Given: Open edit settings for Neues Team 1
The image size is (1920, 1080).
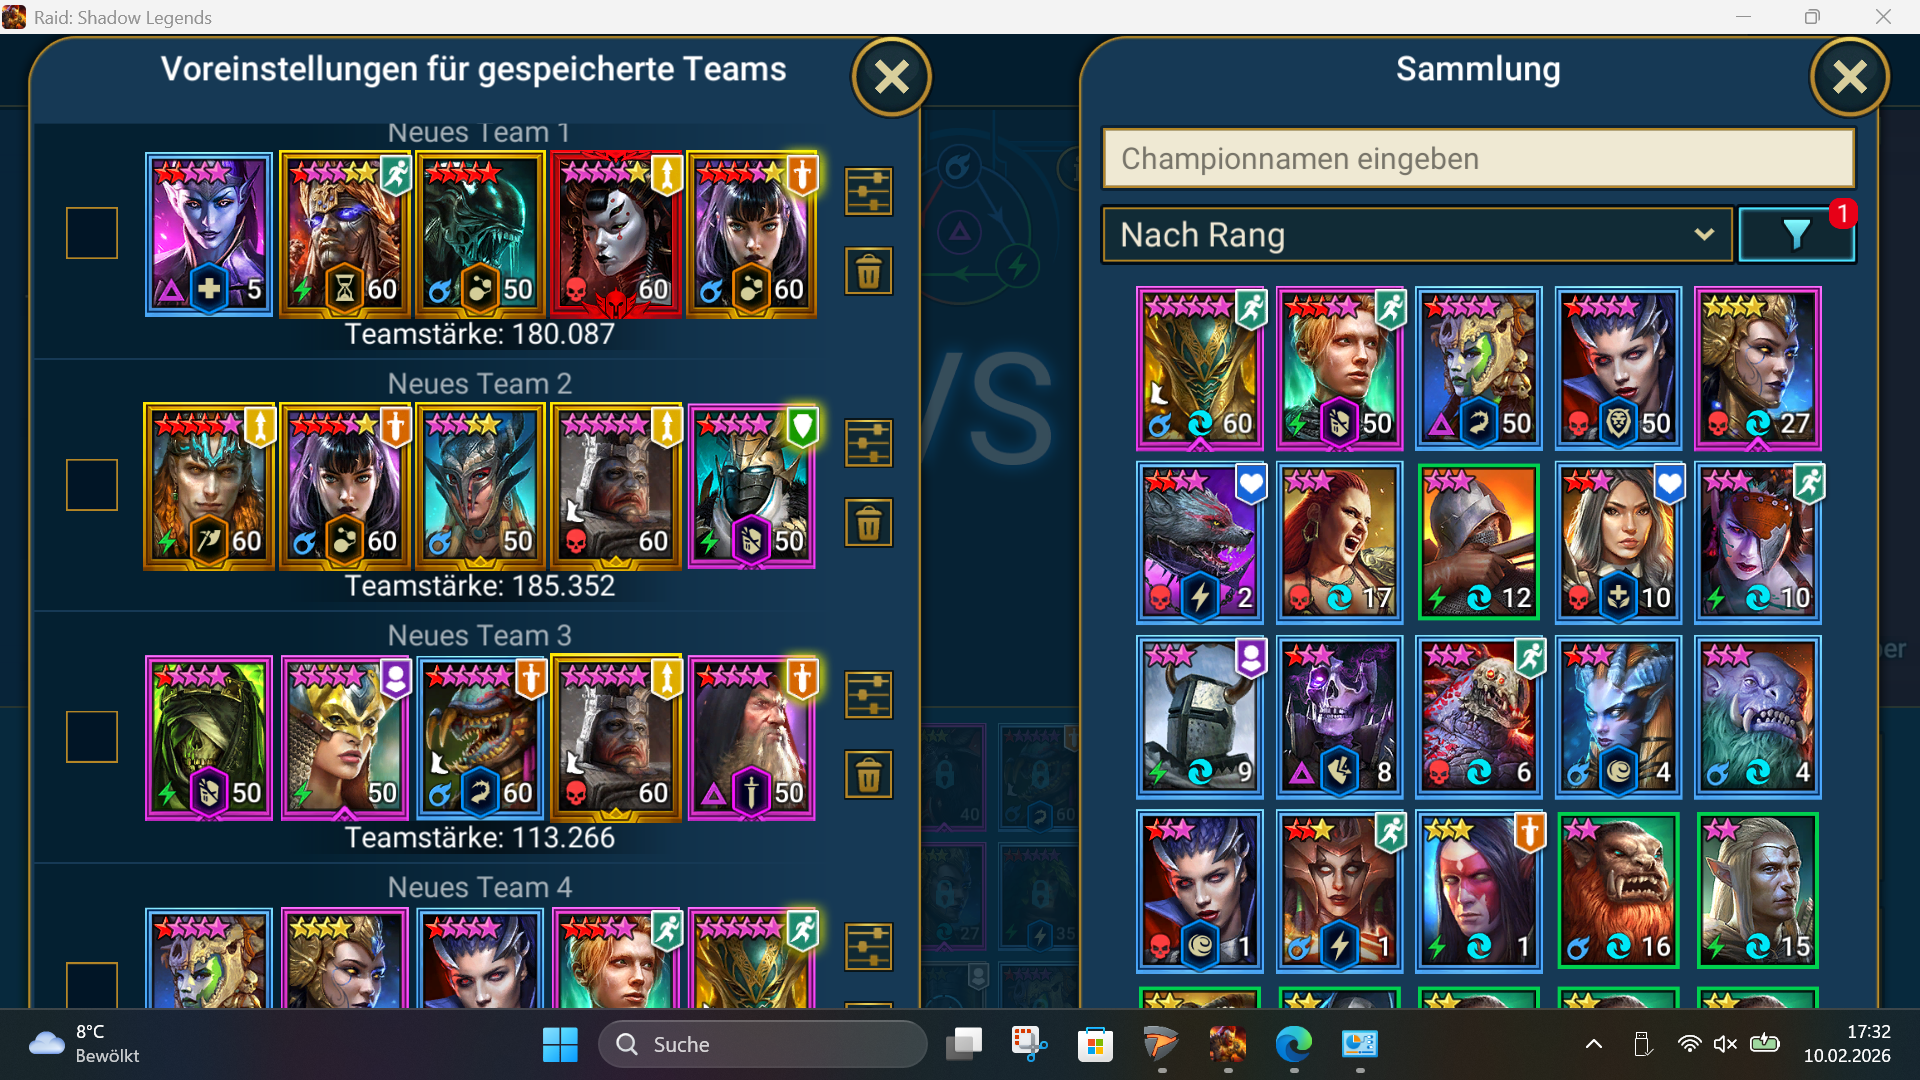Looking at the screenshot, I should 868,191.
